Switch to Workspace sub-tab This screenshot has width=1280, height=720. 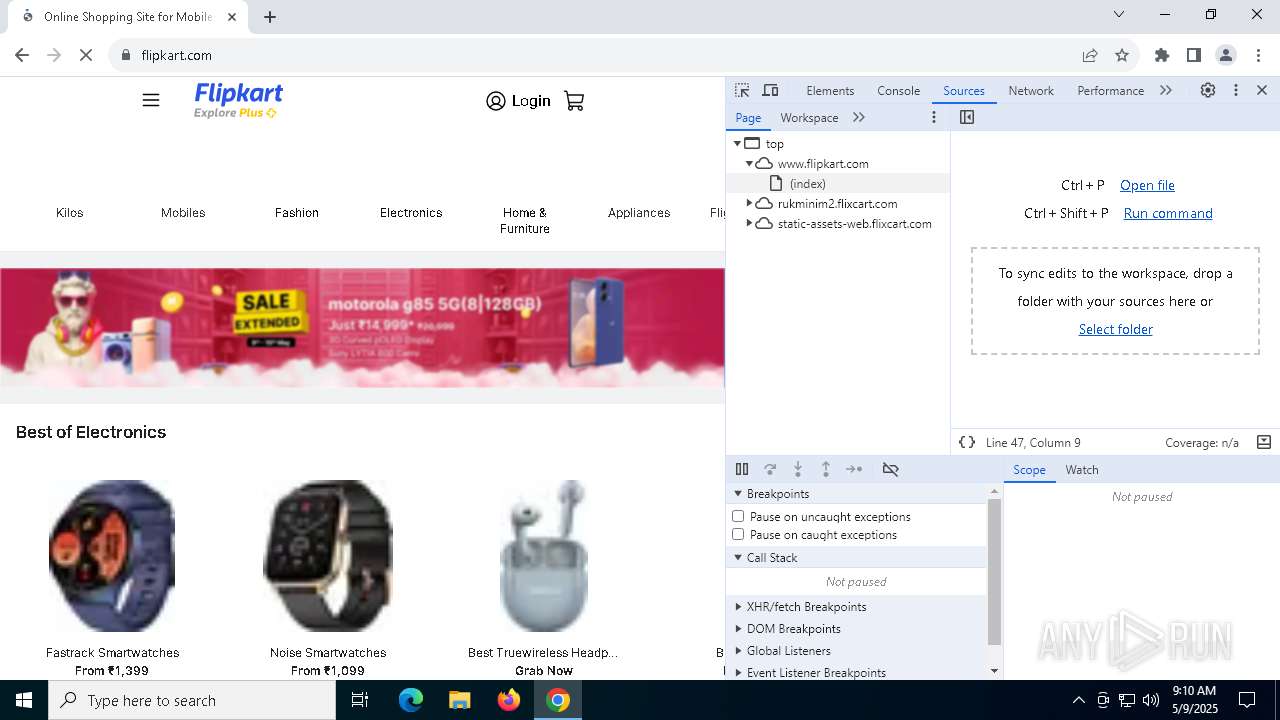tap(809, 117)
